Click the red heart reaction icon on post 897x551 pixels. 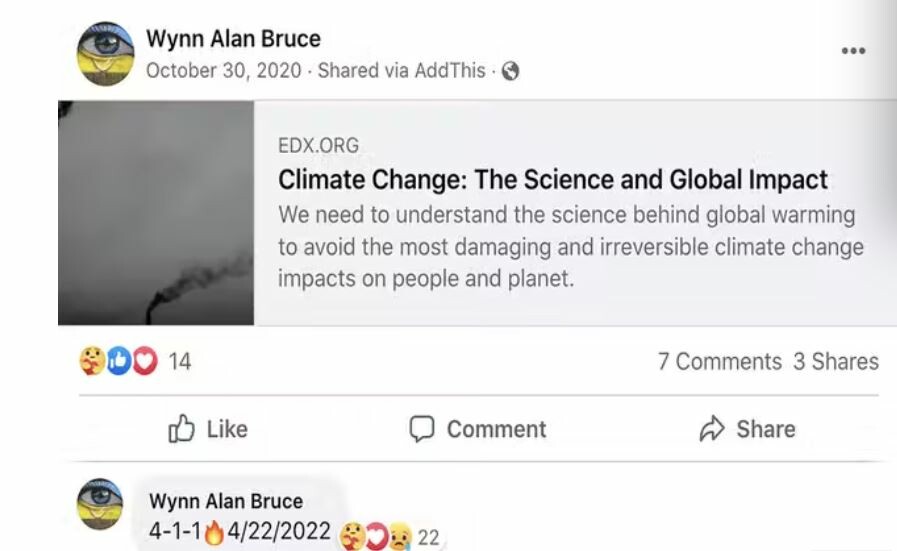(x=145, y=361)
